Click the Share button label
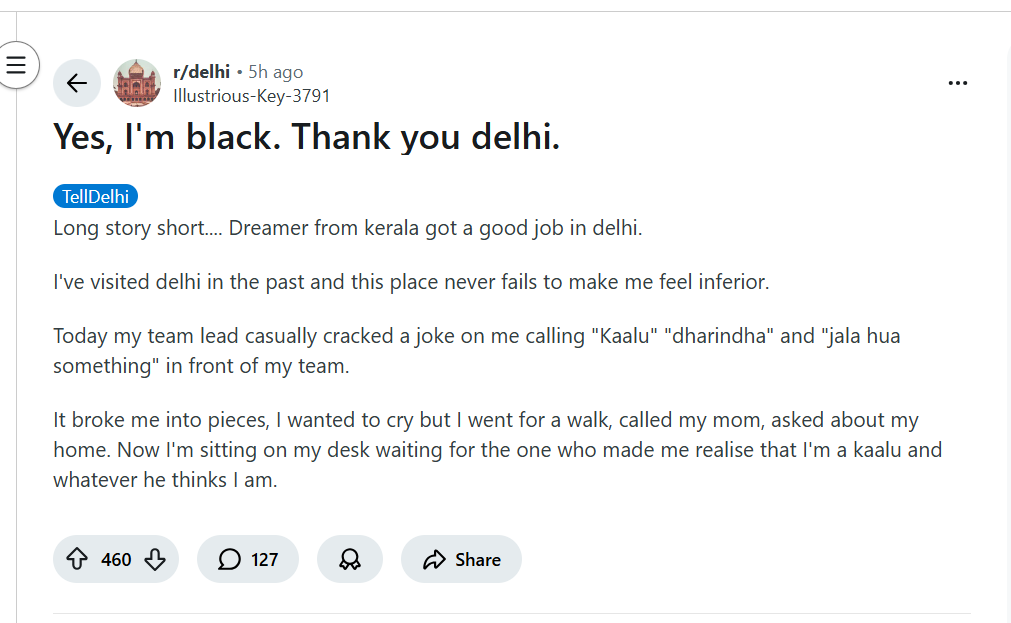Screen dimensions: 1011x623 pyautogui.click(x=478, y=559)
